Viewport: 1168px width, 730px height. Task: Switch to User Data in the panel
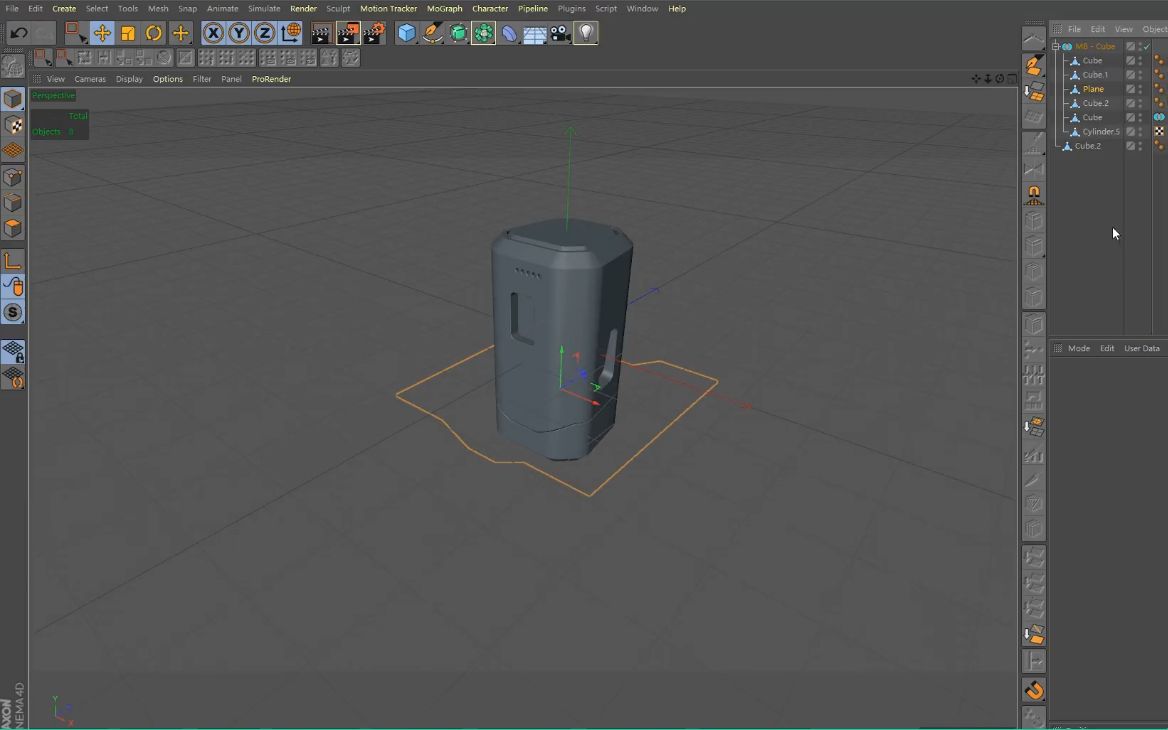tap(1141, 348)
